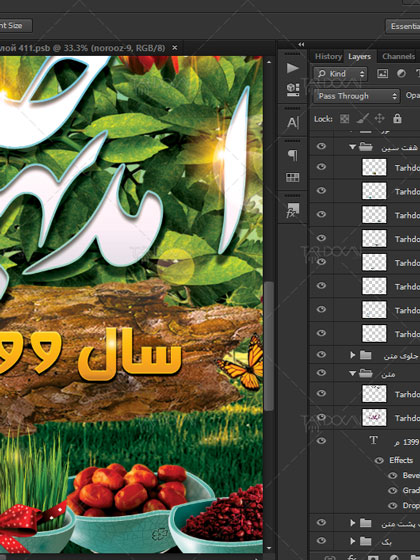Hide the بک group
420x560 pixels.
pyautogui.click(x=321, y=541)
